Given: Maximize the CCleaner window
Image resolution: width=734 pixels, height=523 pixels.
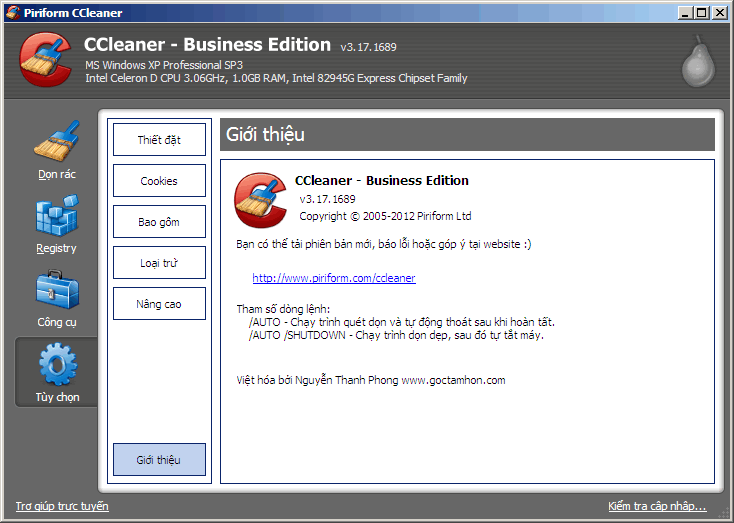Looking at the screenshot, I should [702, 13].
